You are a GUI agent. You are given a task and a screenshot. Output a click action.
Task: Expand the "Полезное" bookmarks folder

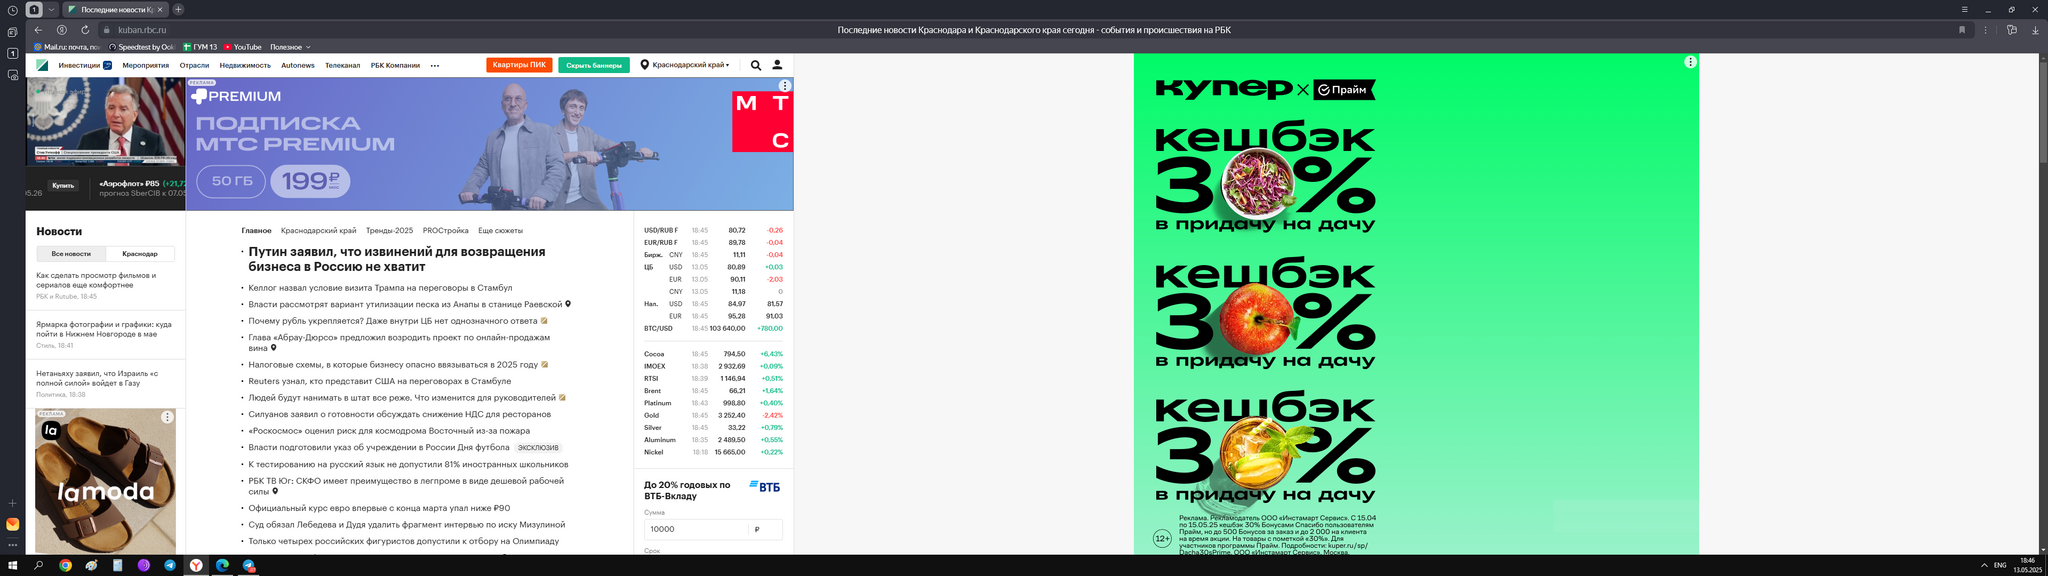pyautogui.click(x=290, y=47)
